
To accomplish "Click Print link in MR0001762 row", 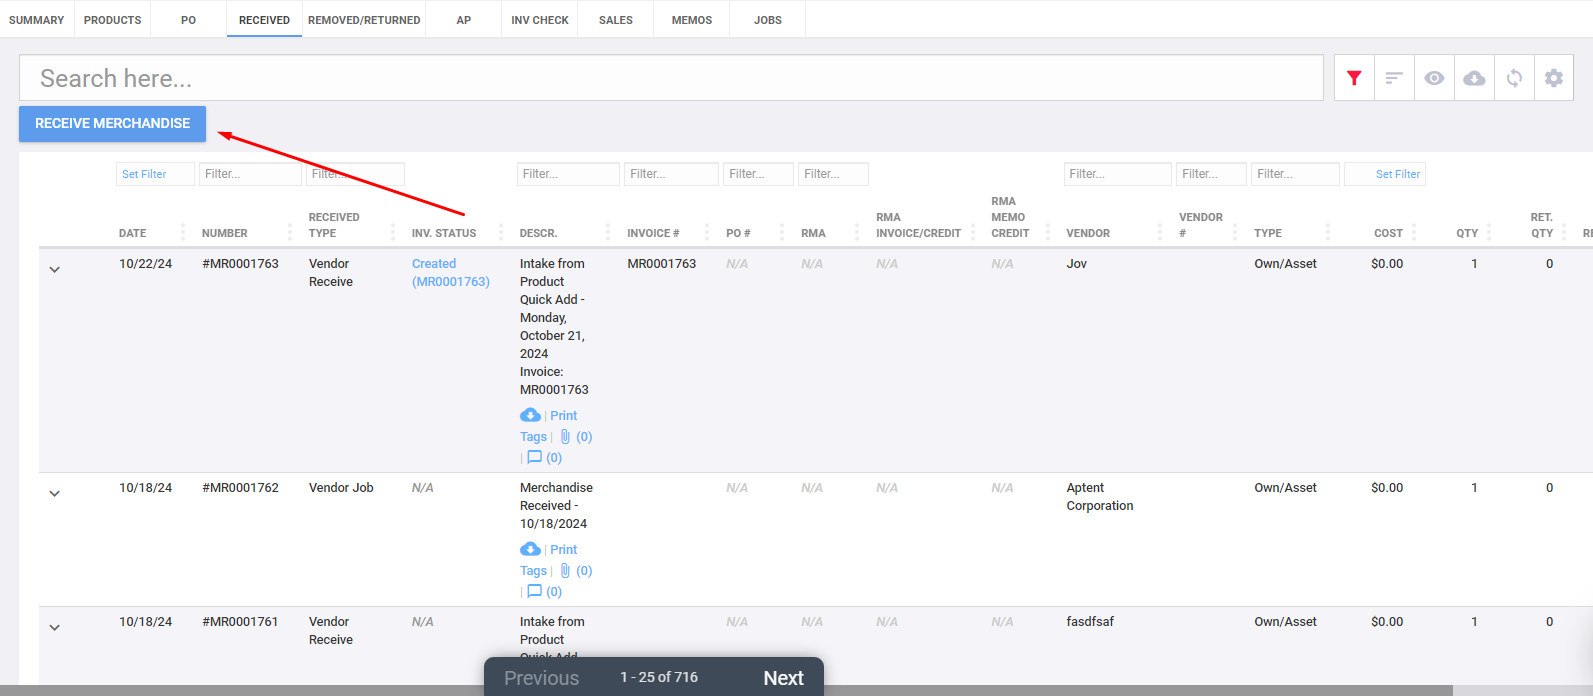I will pyautogui.click(x=563, y=549).
